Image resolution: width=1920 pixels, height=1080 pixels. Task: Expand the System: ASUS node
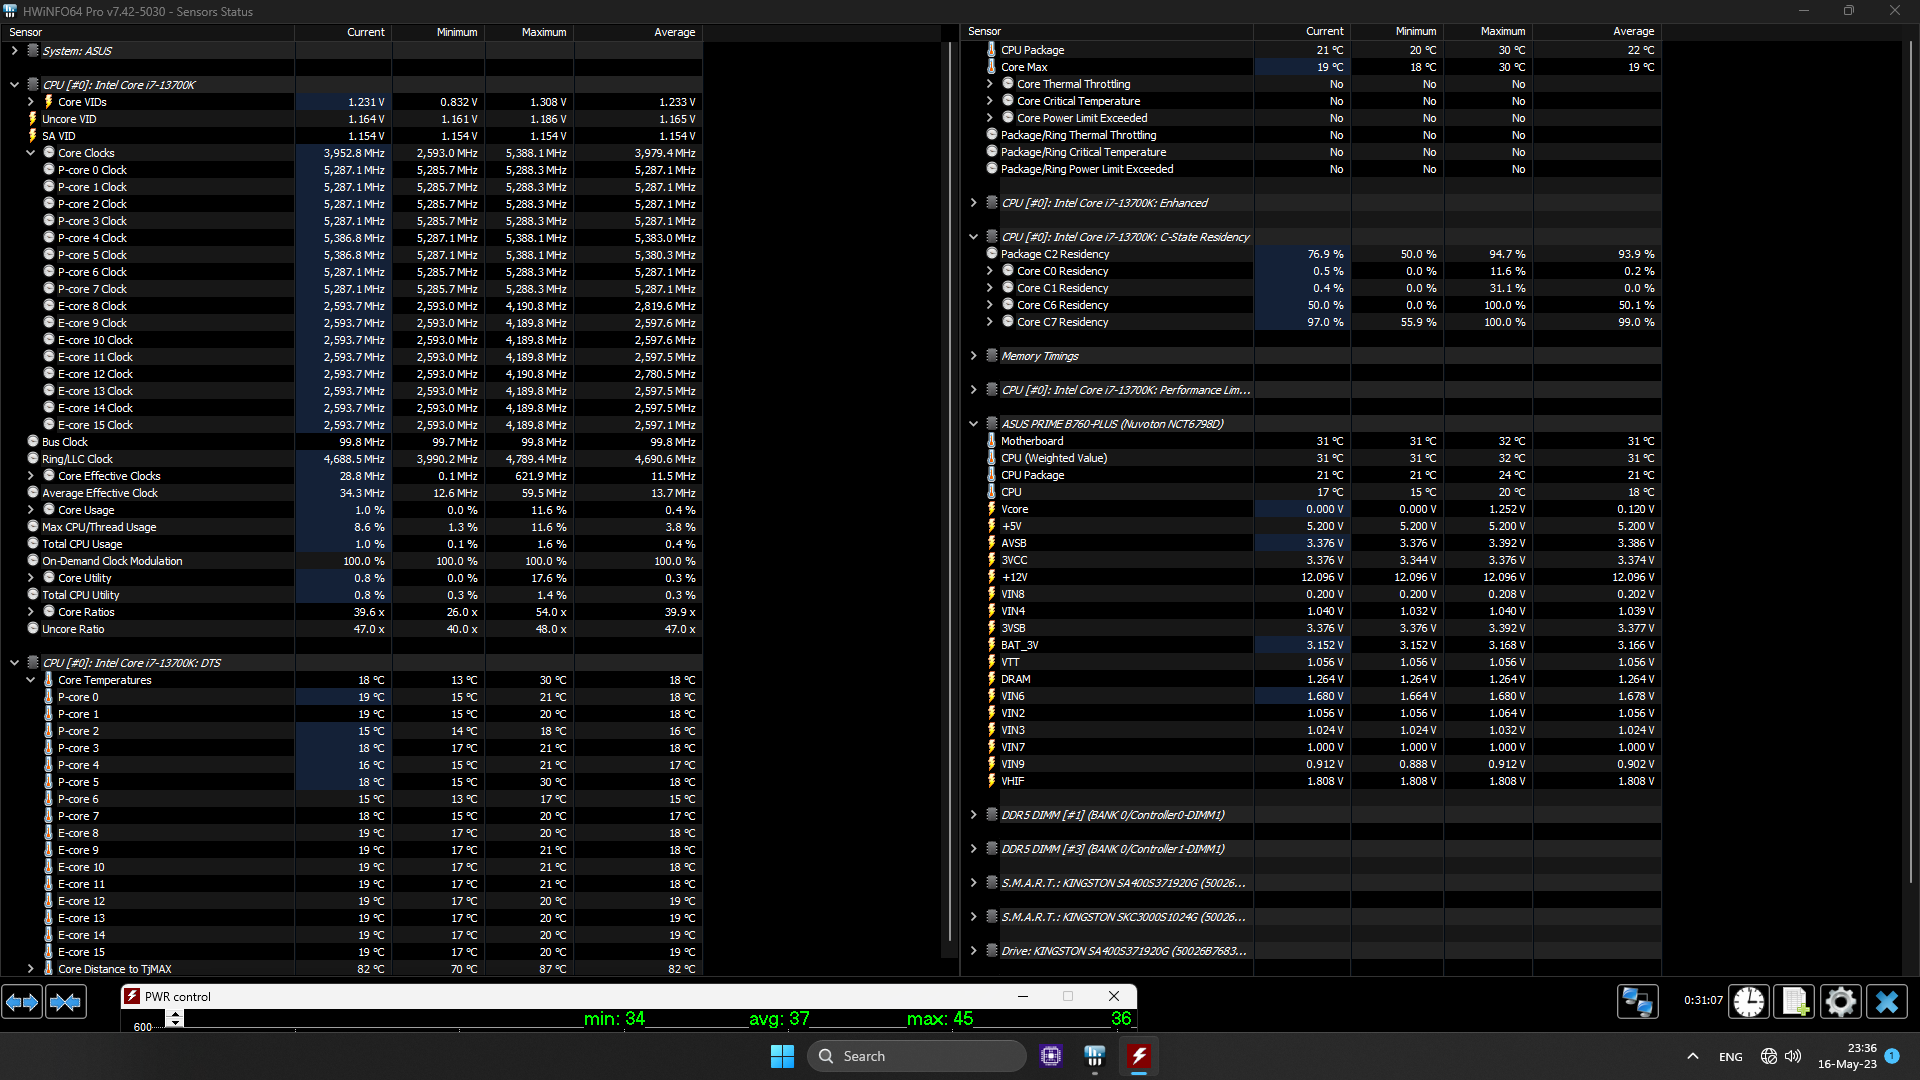click(x=15, y=51)
